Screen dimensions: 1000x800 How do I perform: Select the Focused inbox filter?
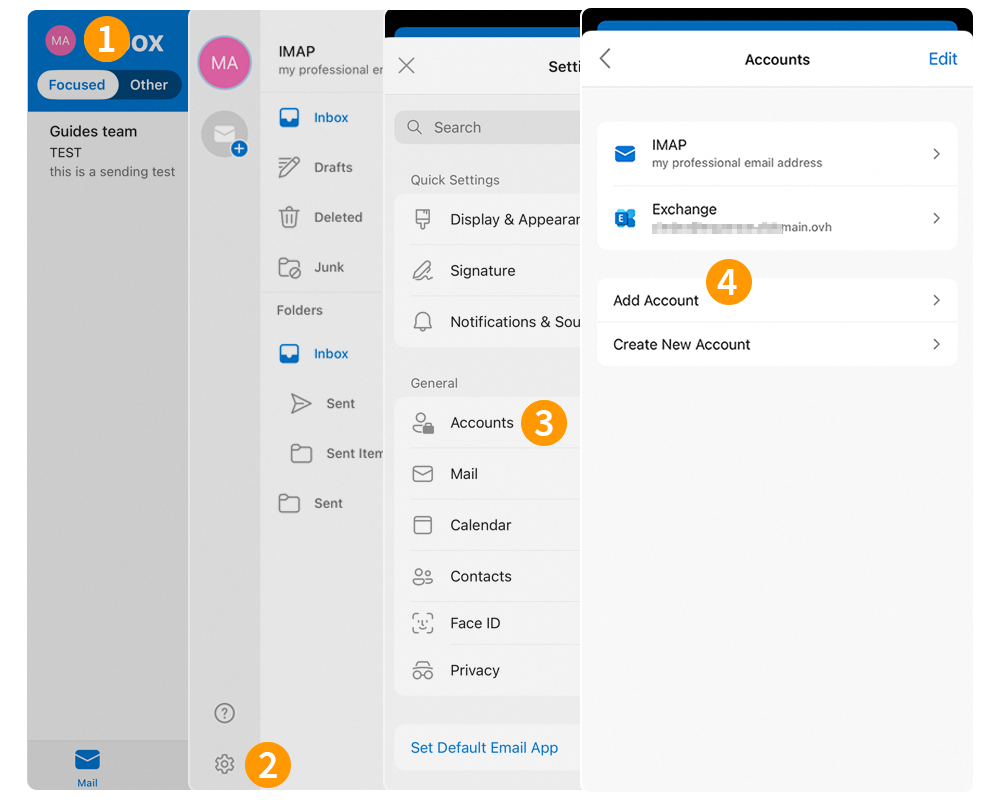77,85
